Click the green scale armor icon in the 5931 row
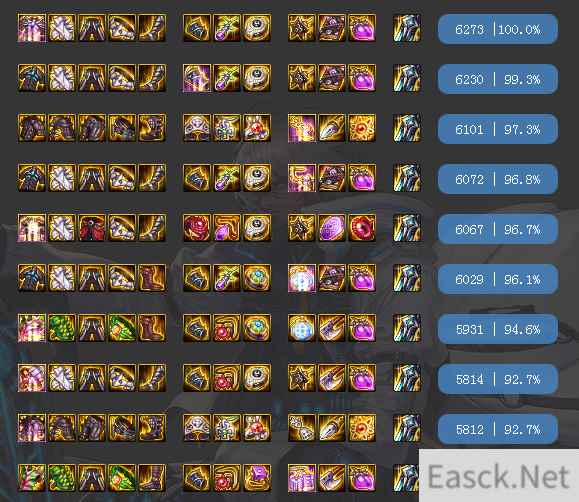The image size is (579, 502). (62, 328)
